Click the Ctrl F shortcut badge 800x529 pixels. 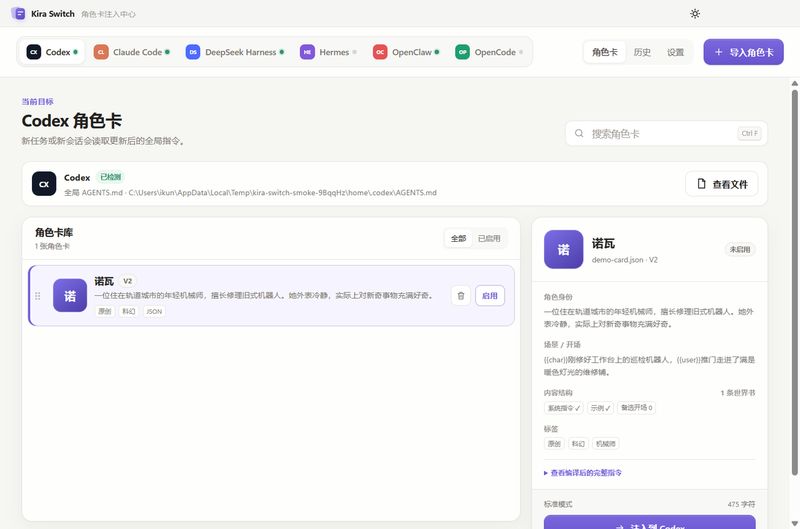pos(749,134)
